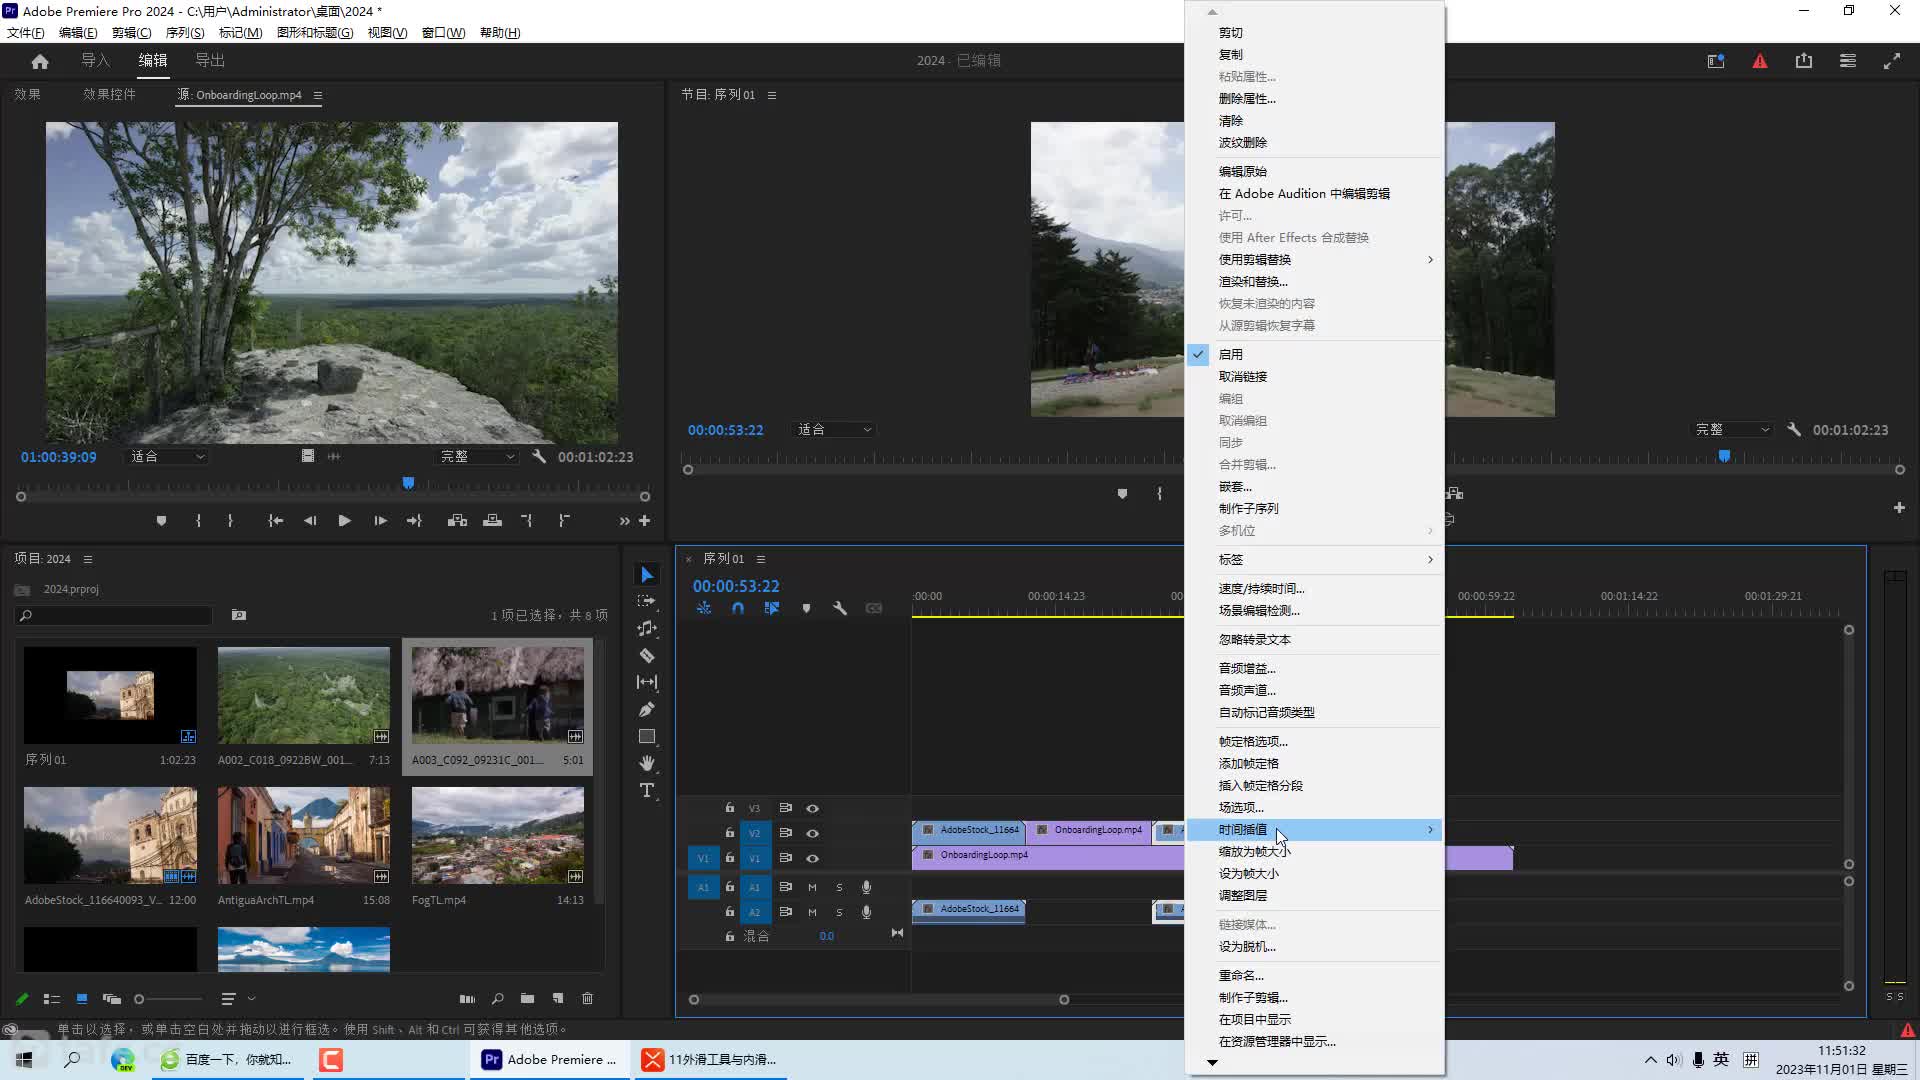Viewport: 1920px width, 1080px height.
Task: Open source monitor settings wrench
Action: pos(538,456)
